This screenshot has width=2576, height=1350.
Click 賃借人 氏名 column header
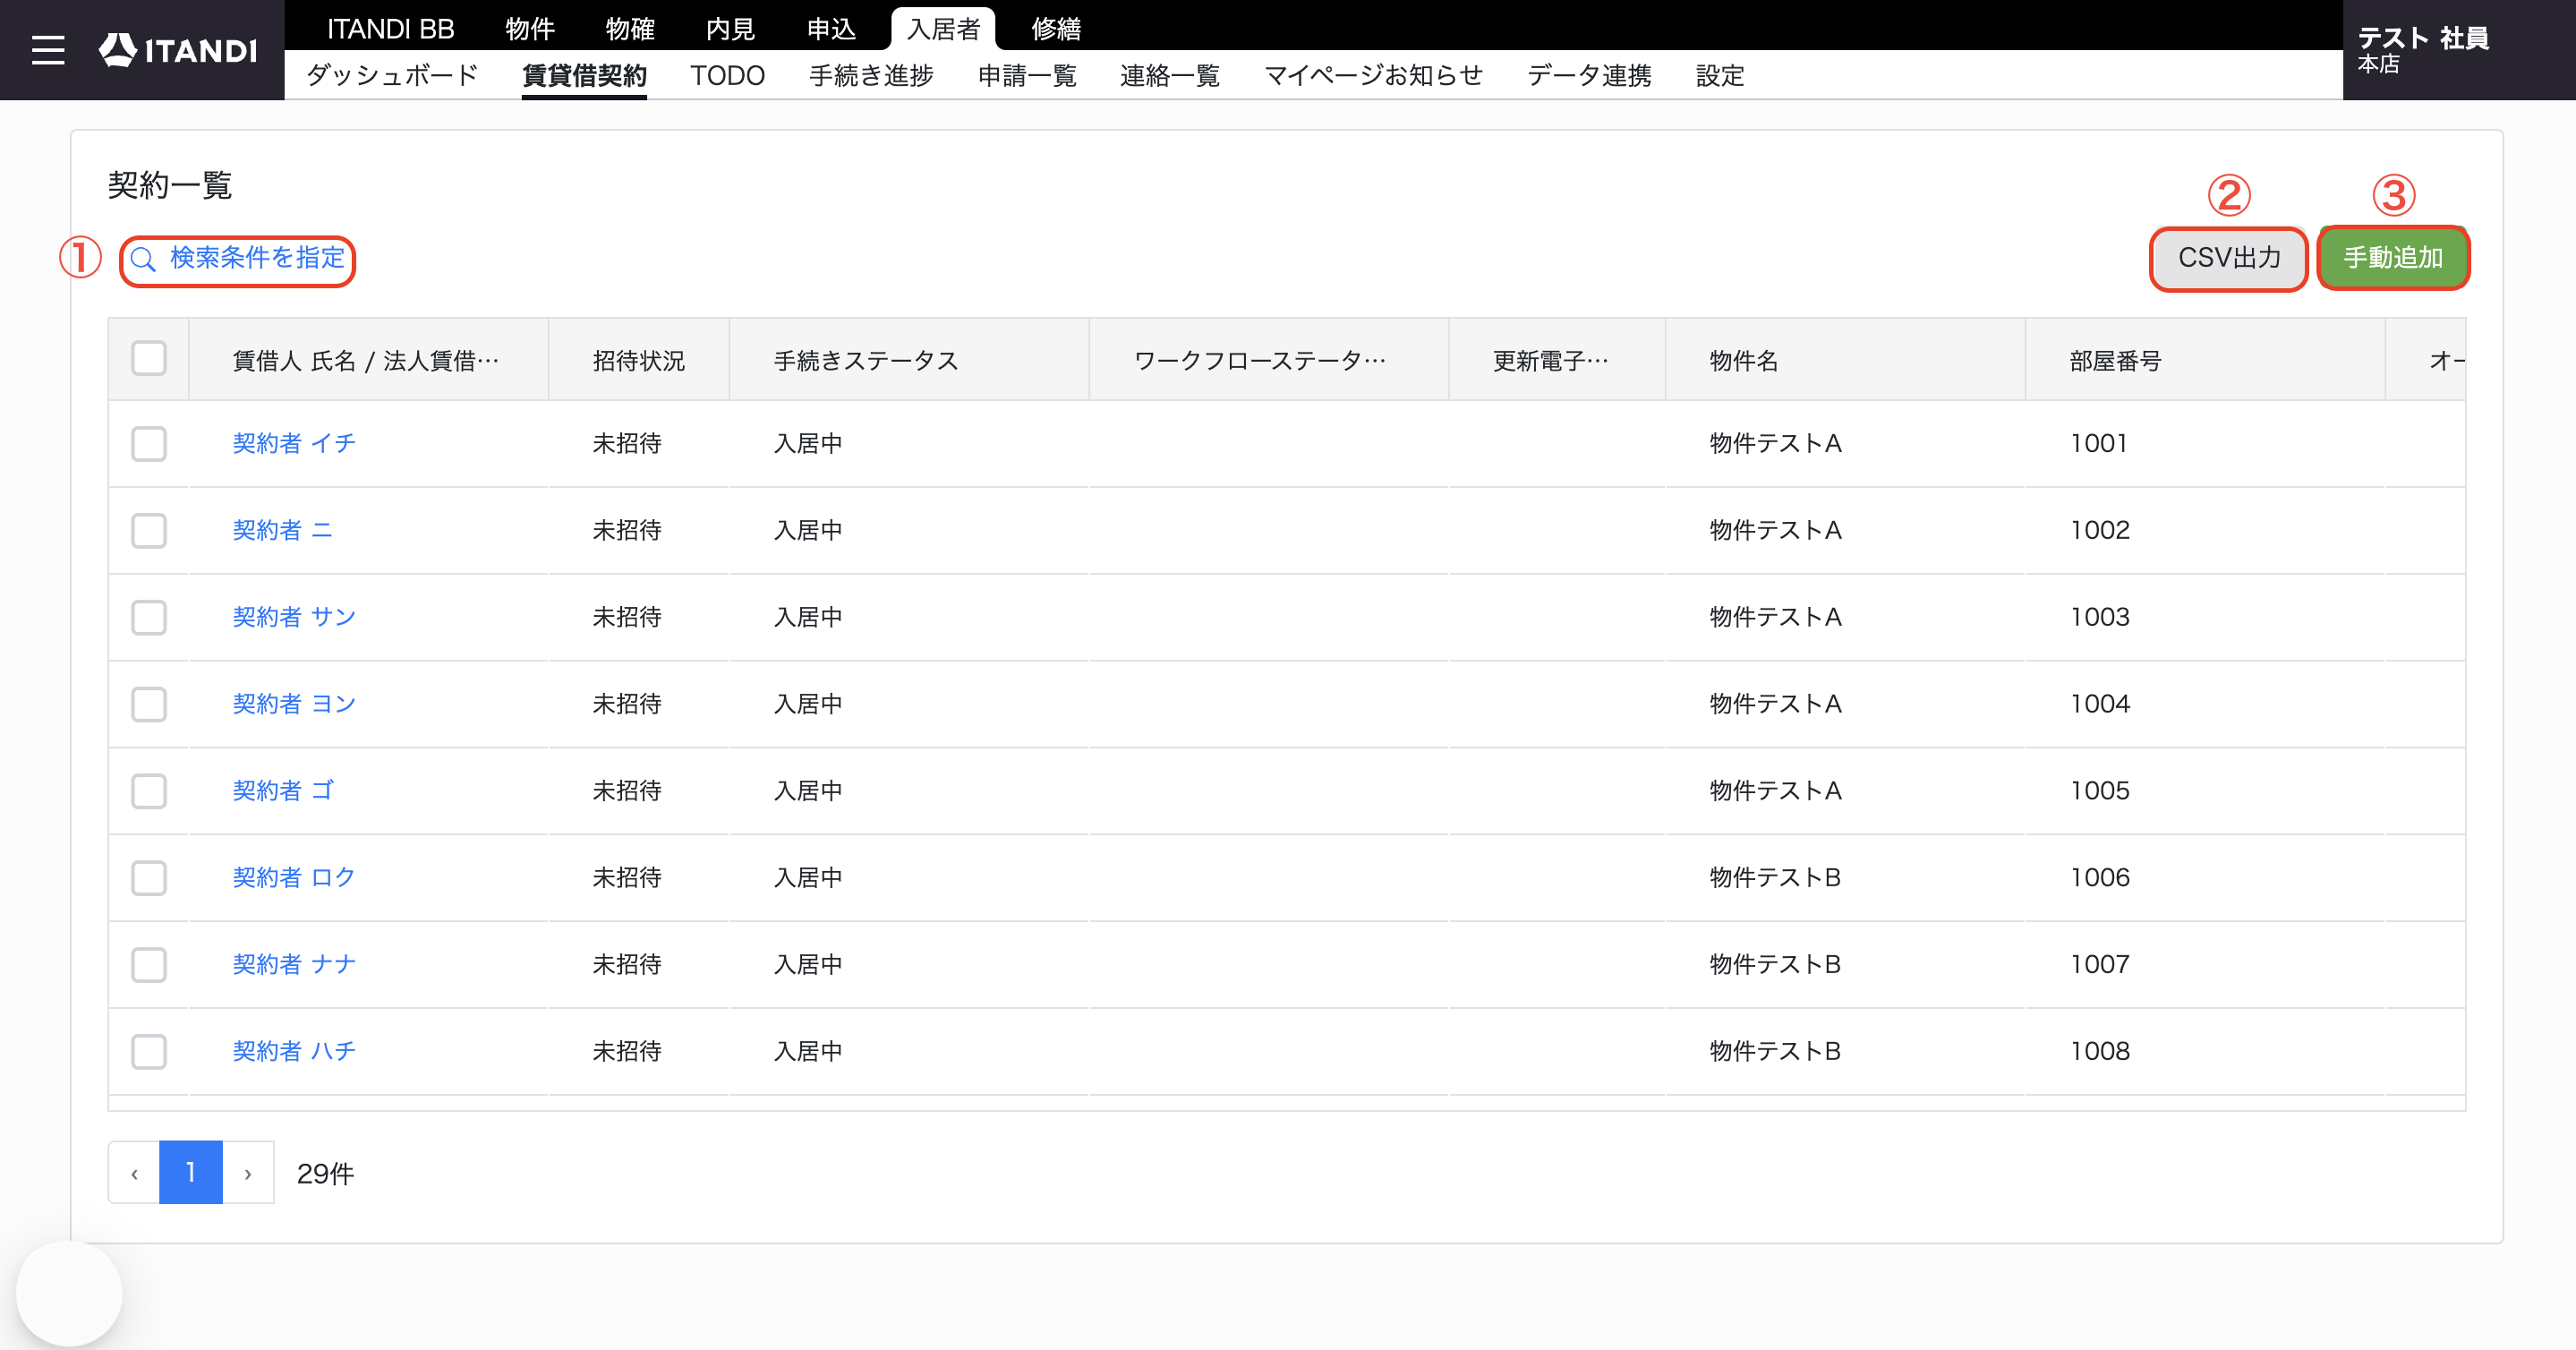click(x=366, y=361)
